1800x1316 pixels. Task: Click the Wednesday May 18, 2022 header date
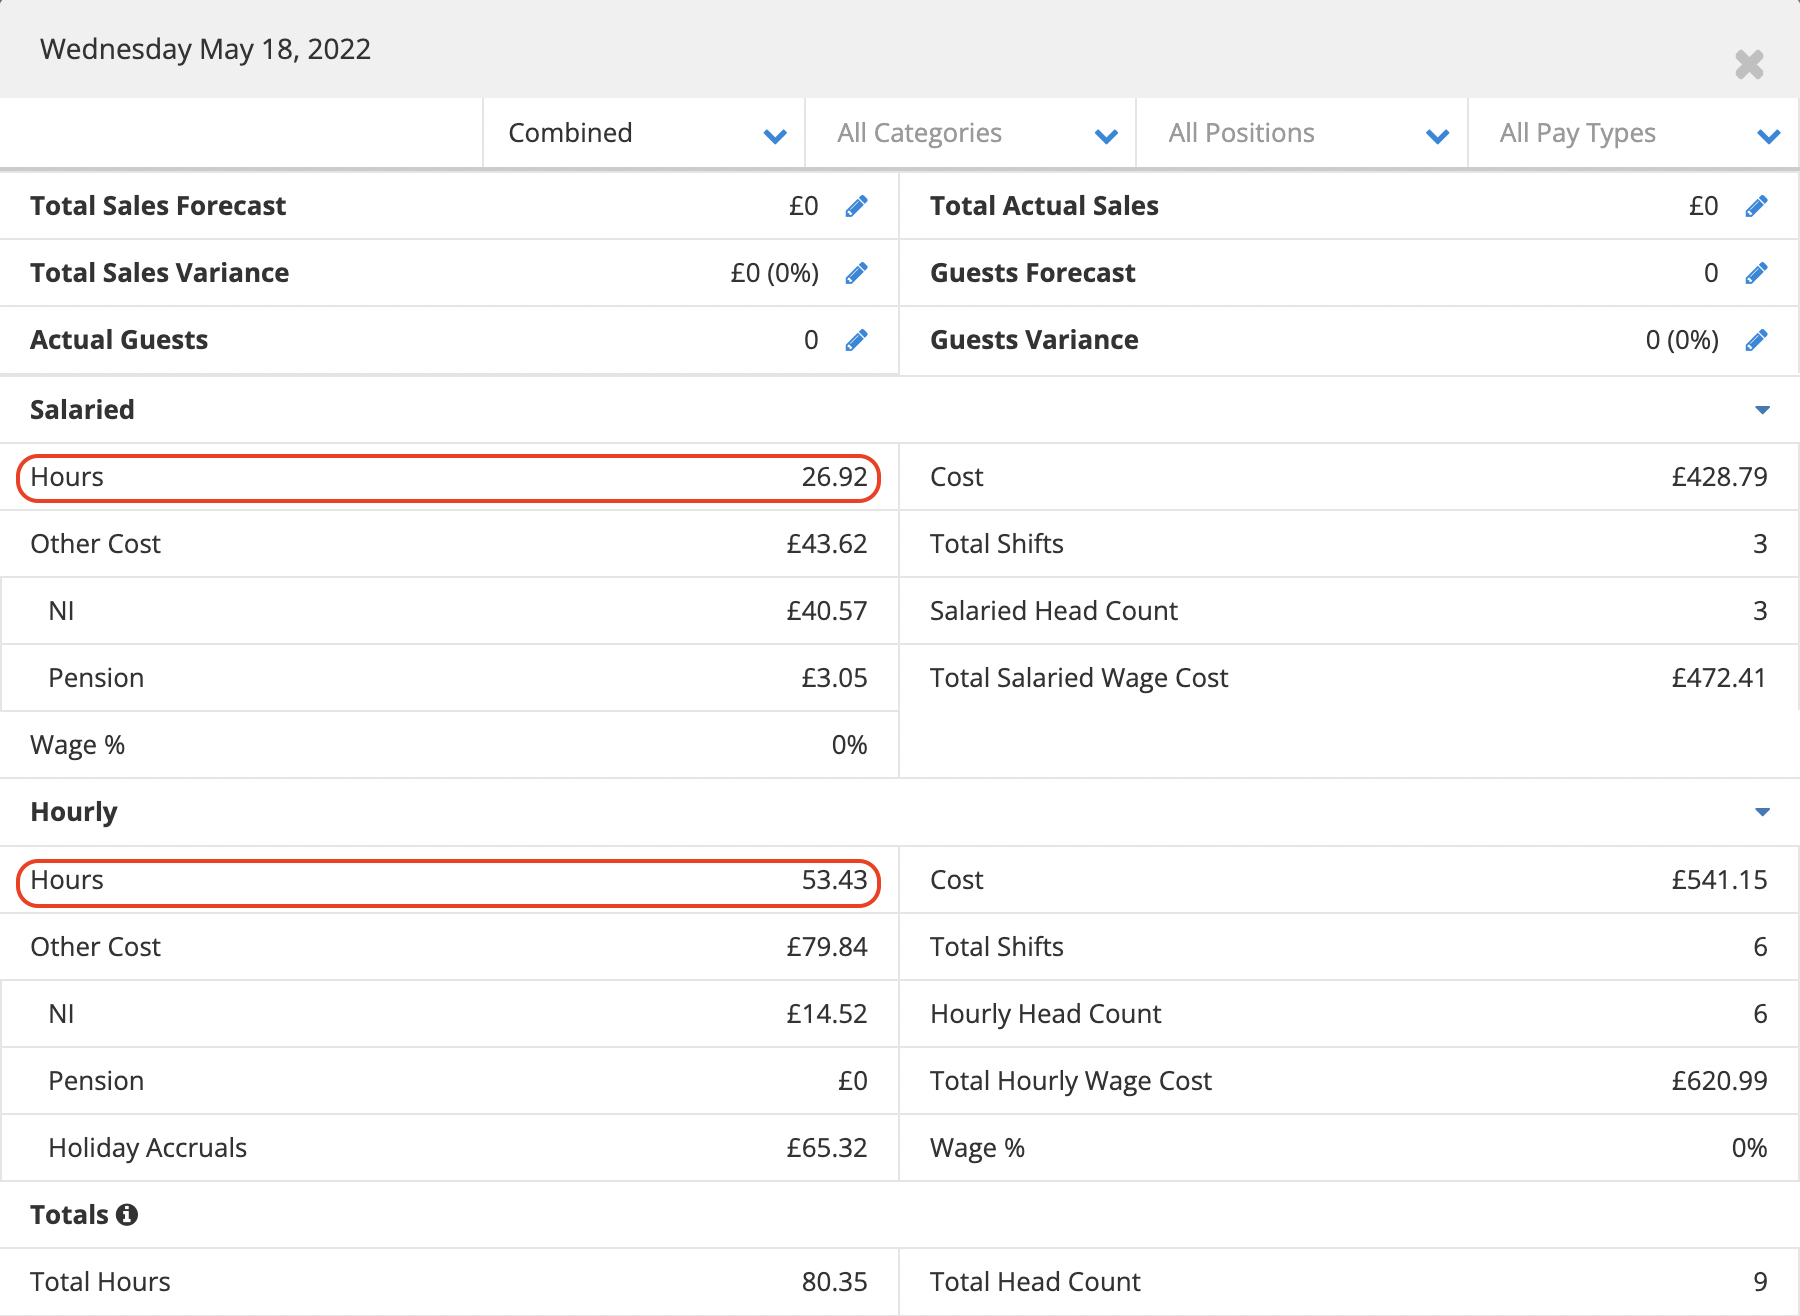tap(205, 49)
